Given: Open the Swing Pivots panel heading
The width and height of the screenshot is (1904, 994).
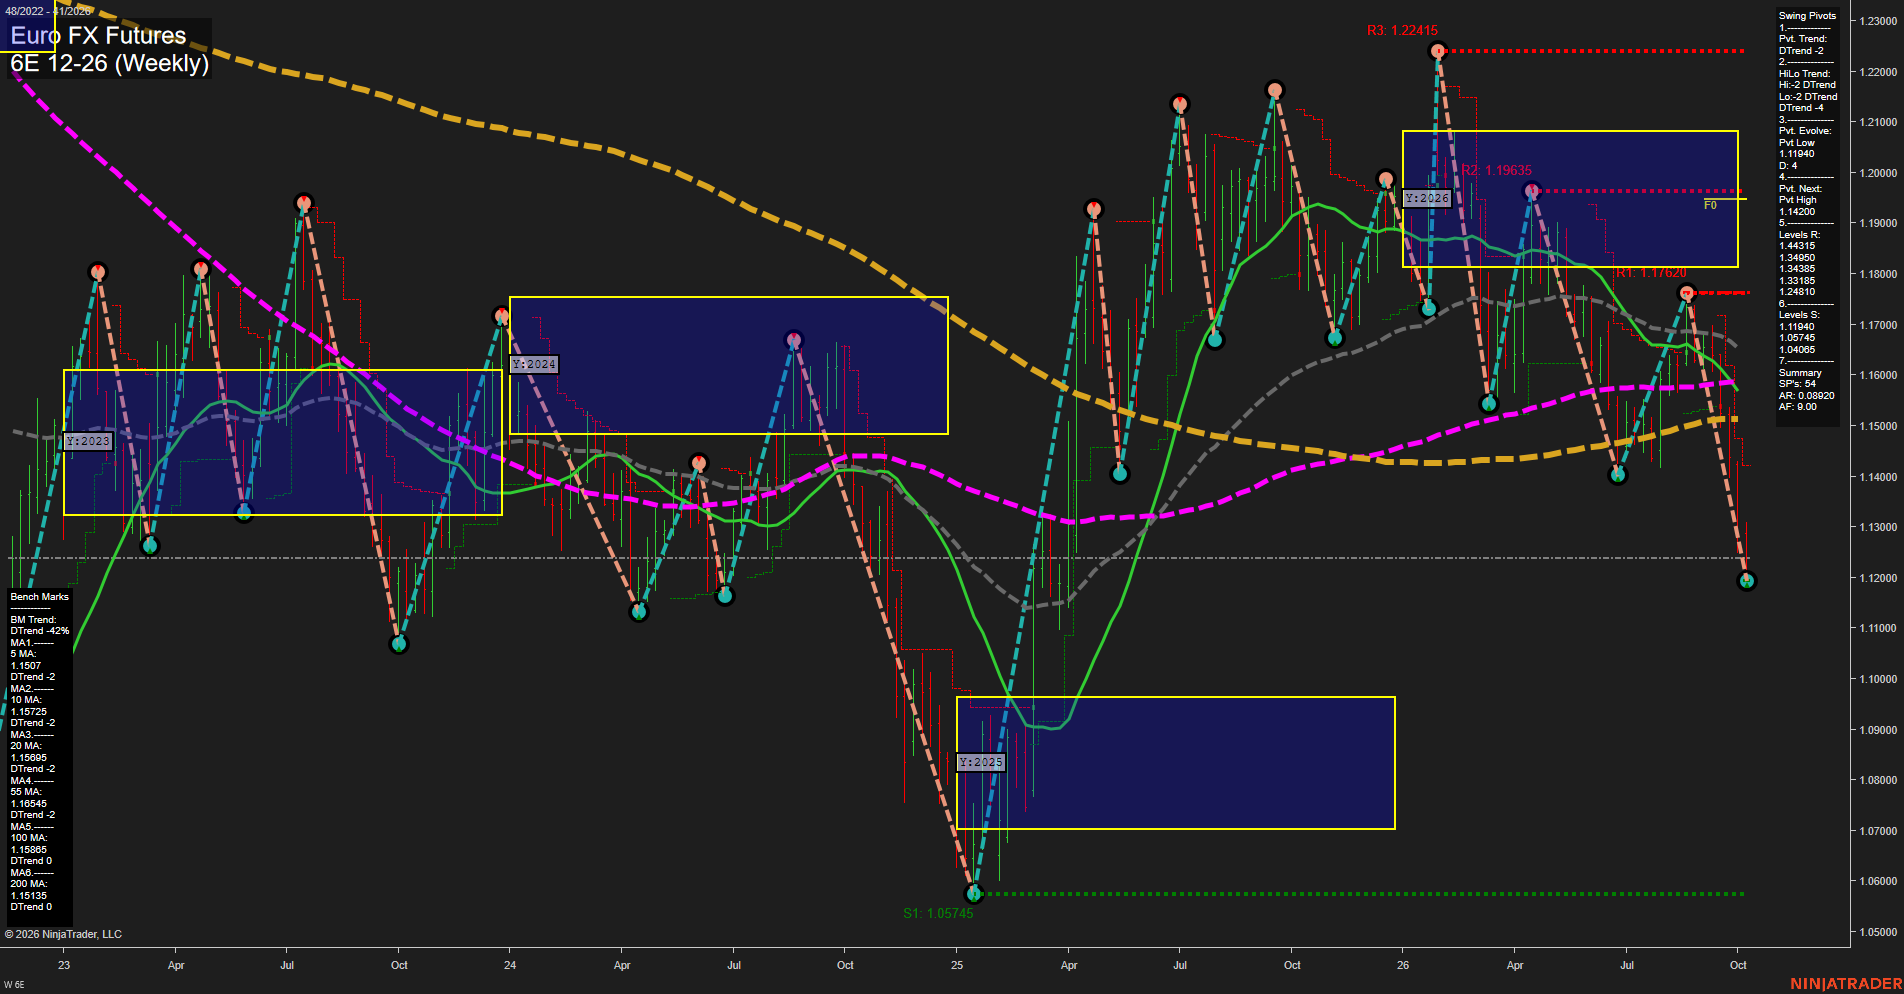Looking at the screenshot, I should [1807, 16].
